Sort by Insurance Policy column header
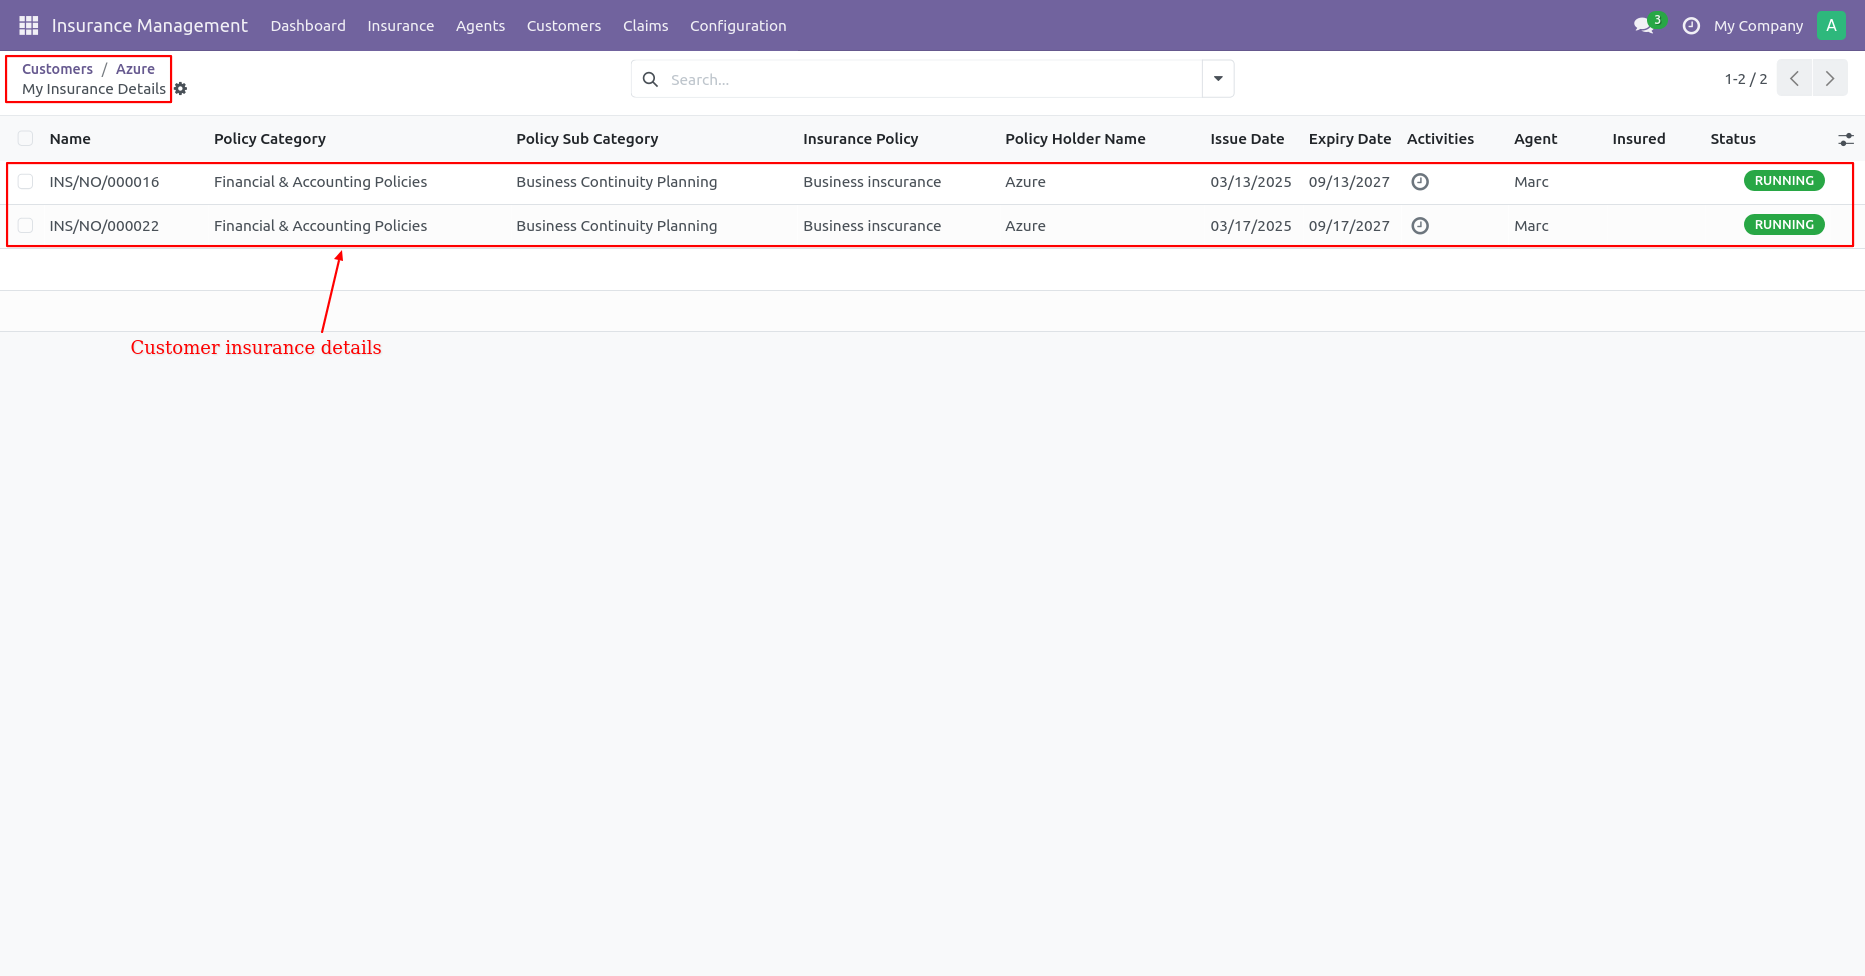Image resolution: width=1865 pixels, height=976 pixels. point(860,139)
